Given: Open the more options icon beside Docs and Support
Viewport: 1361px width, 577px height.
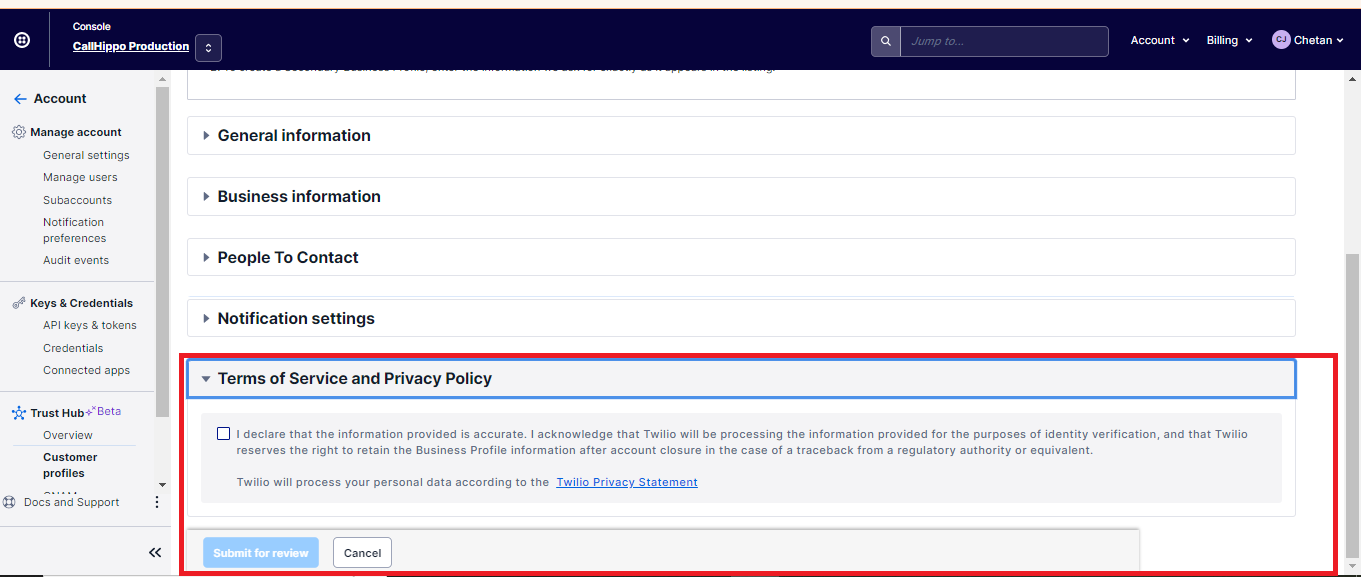Looking at the screenshot, I should [x=156, y=502].
